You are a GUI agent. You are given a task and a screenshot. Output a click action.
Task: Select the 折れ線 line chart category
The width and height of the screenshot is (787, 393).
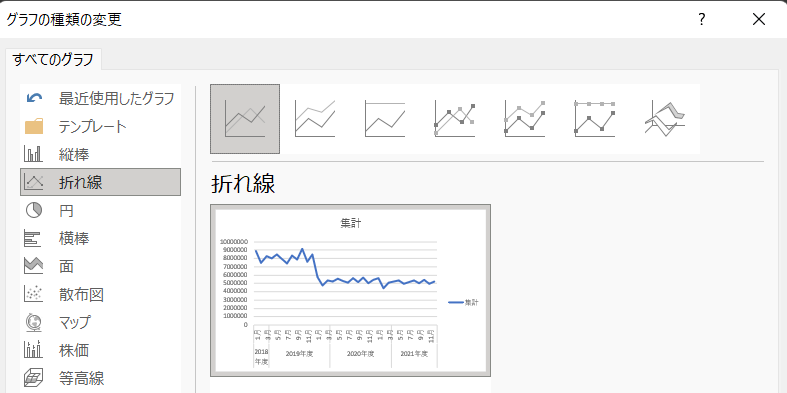click(100, 182)
